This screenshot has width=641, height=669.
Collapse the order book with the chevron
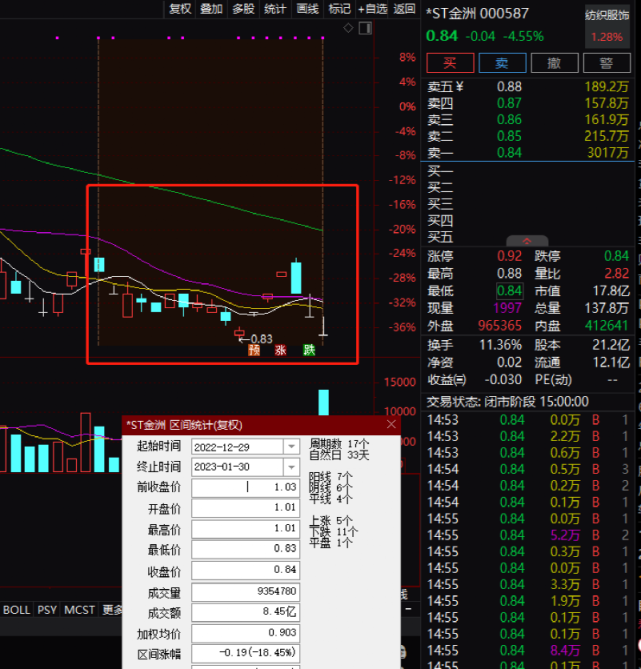click(x=529, y=241)
